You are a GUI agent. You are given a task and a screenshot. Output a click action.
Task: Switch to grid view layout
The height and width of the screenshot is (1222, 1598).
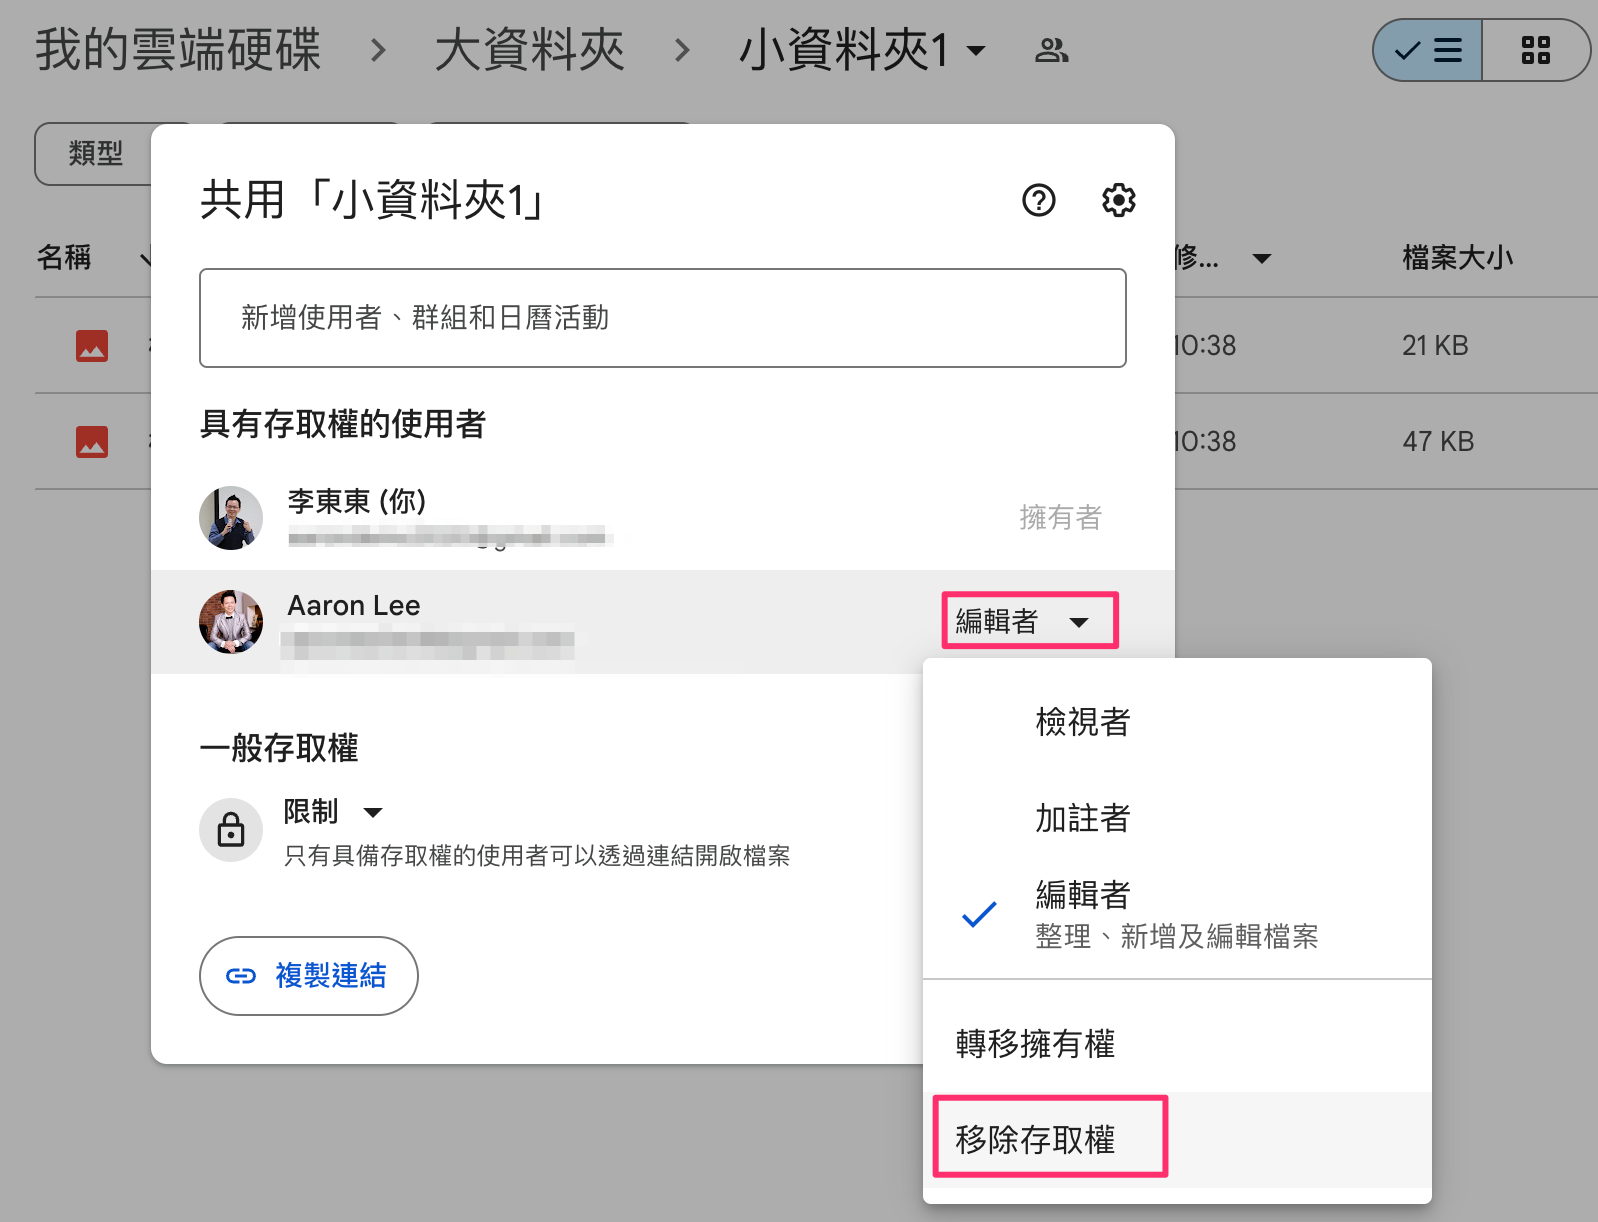(x=1535, y=50)
